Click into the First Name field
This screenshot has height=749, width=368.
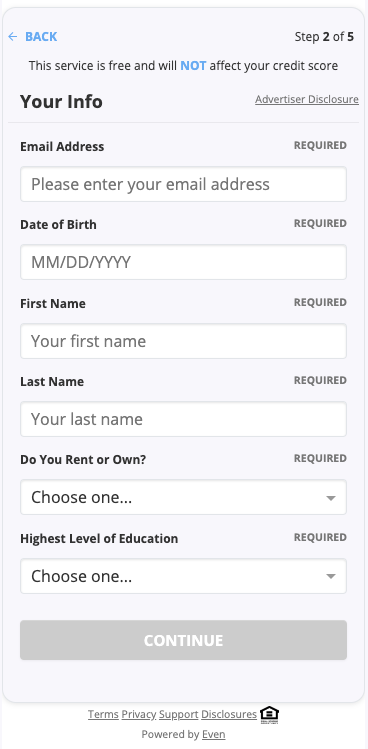pyautogui.click(x=184, y=341)
